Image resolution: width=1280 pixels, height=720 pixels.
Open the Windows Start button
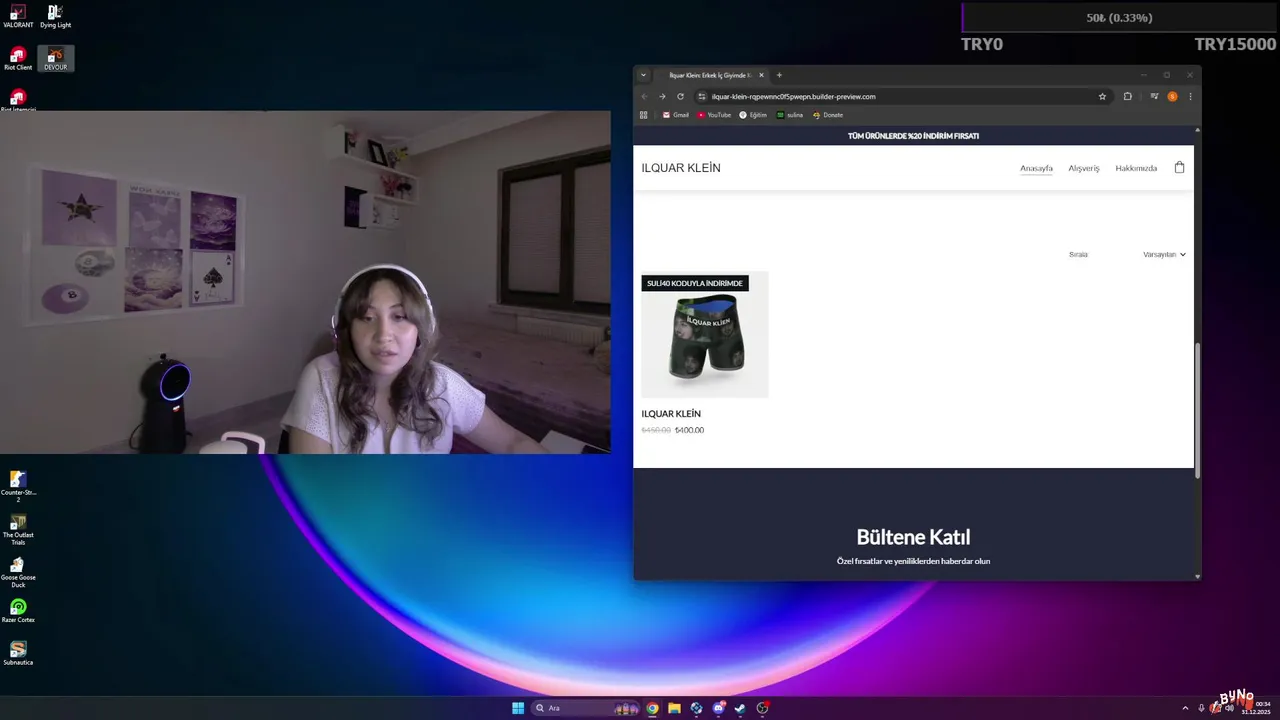518,708
